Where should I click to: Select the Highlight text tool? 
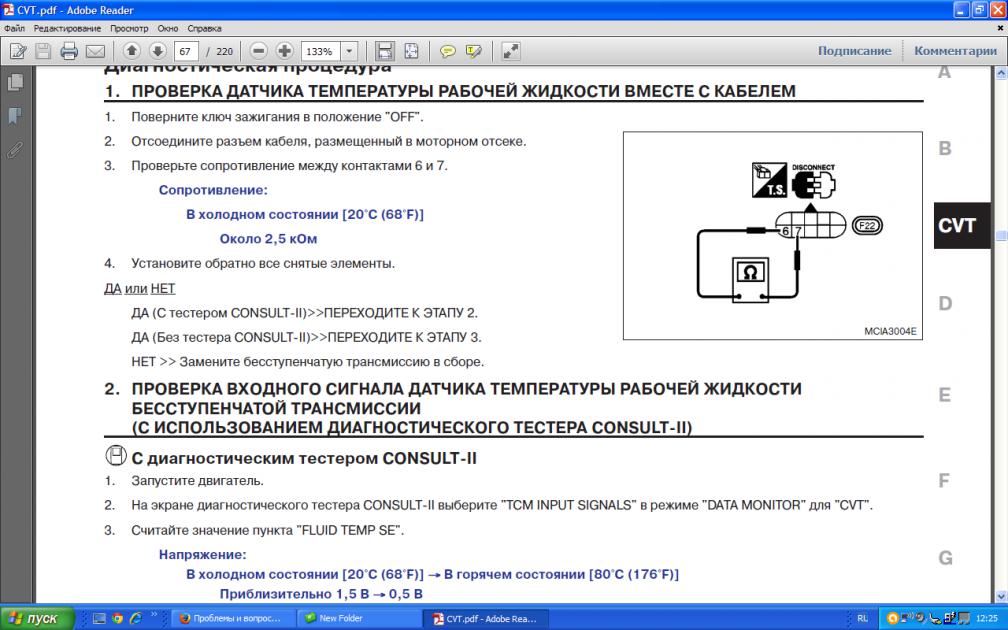(474, 51)
